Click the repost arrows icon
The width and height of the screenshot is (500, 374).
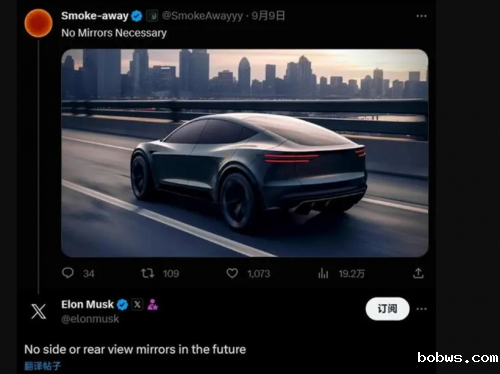click(147, 273)
